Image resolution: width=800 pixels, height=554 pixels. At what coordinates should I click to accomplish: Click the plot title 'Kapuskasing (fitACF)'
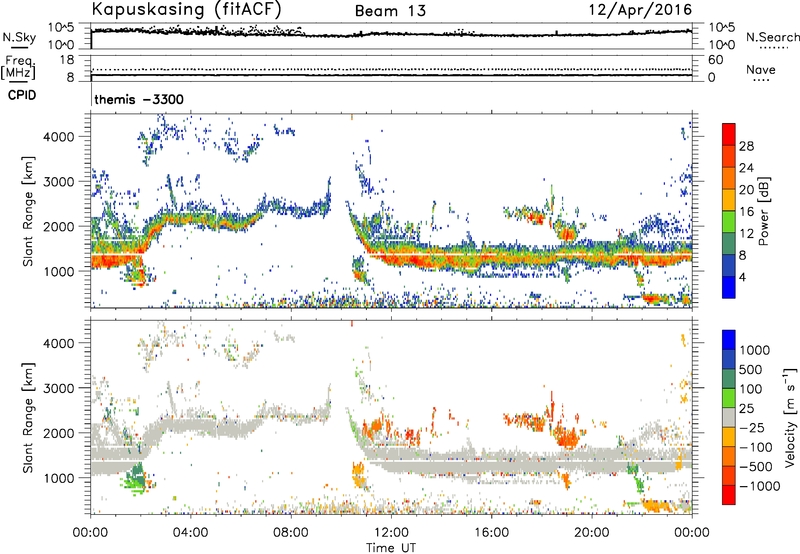[186, 10]
